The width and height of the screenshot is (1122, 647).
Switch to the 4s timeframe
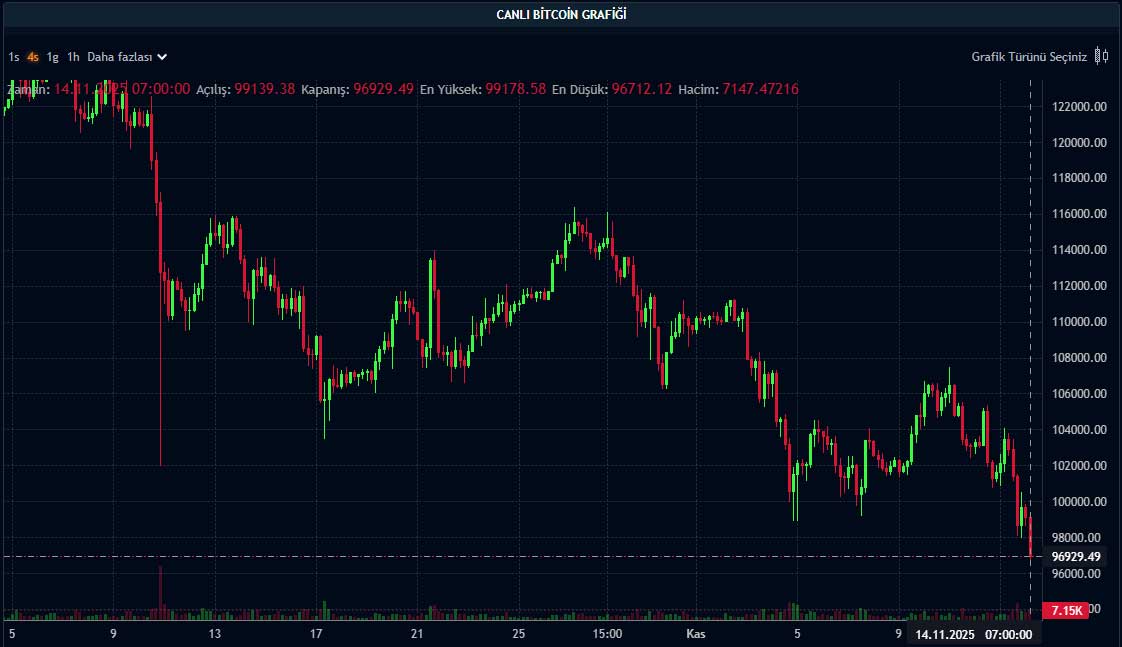pyautogui.click(x=31, y=57)
